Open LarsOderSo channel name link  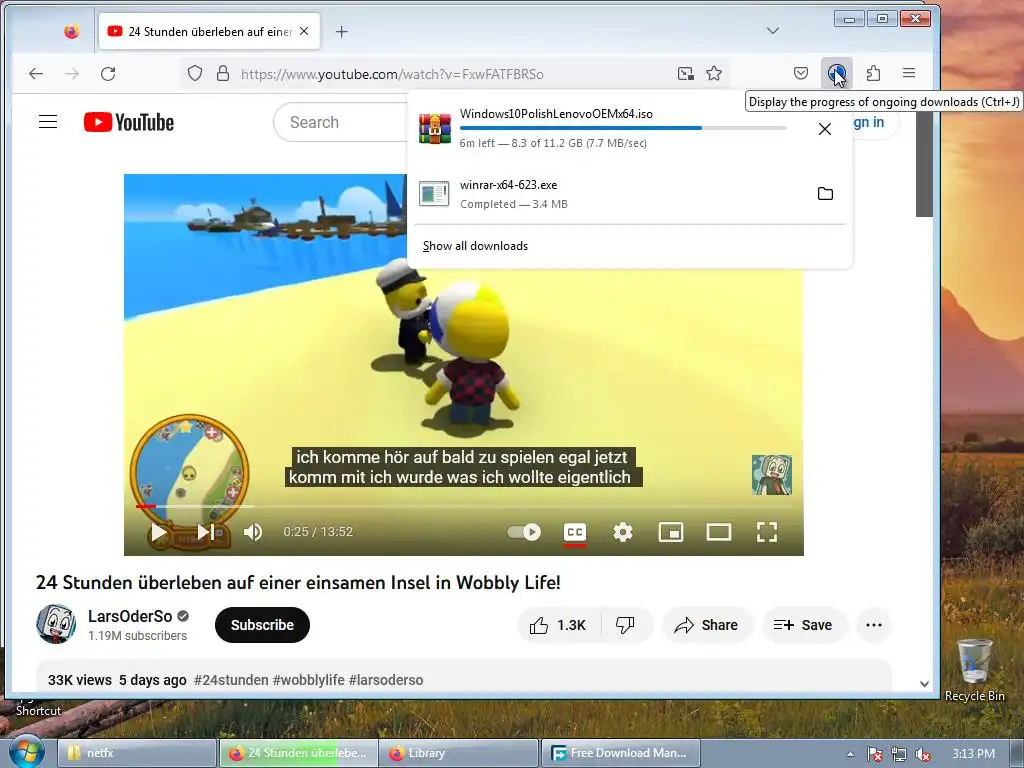(x=130, y=616)
